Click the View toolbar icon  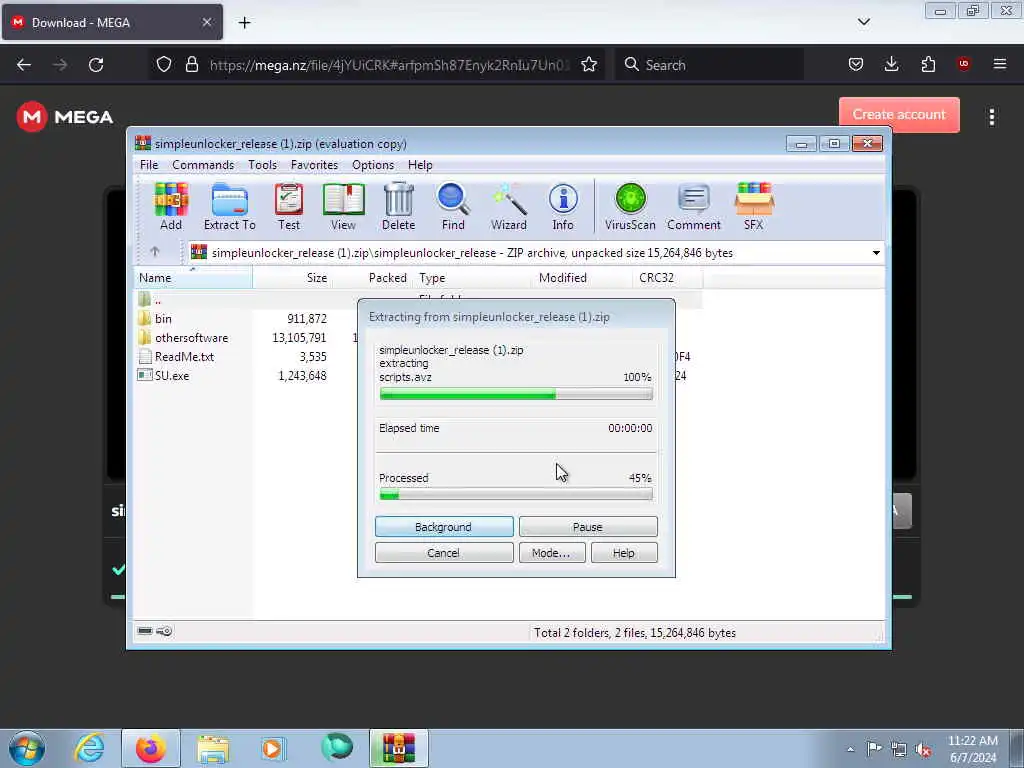tap(344, 206)
